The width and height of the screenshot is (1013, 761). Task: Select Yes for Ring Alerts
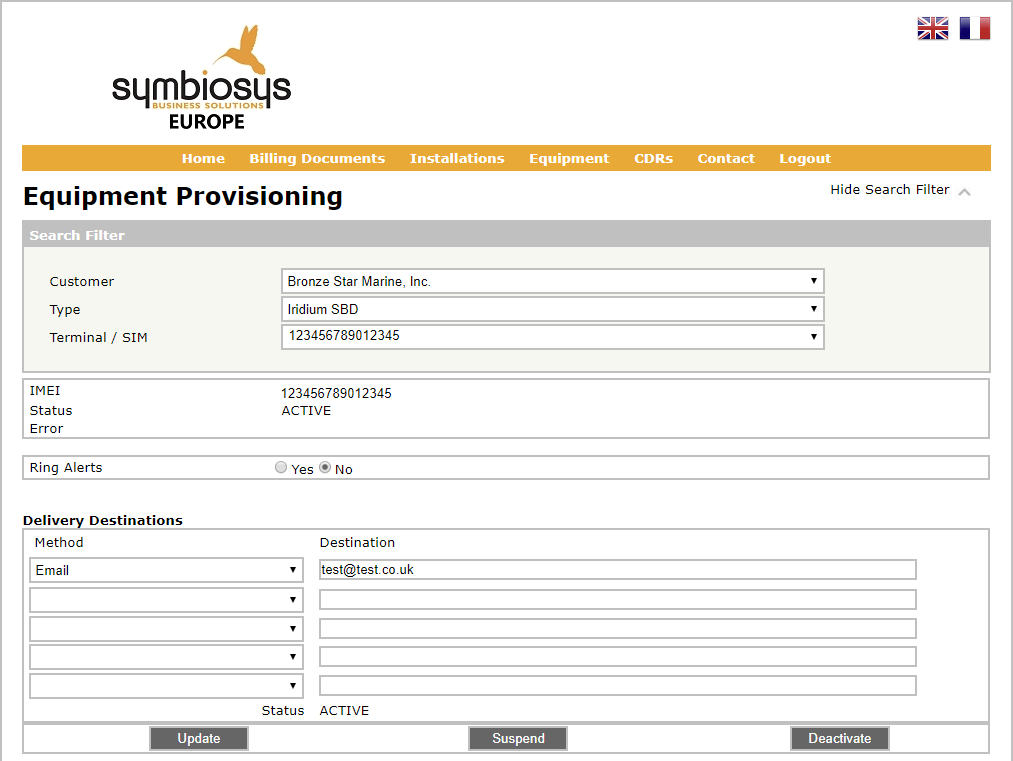pyautogui.click(x=281, y=468)
